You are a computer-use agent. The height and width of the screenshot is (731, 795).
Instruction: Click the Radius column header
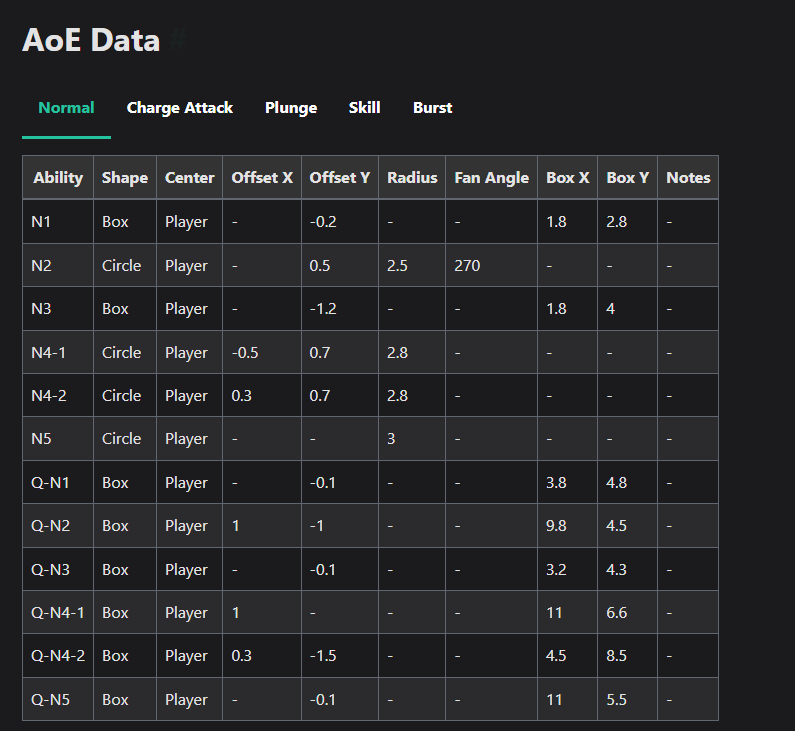click(x=412, y=177)
